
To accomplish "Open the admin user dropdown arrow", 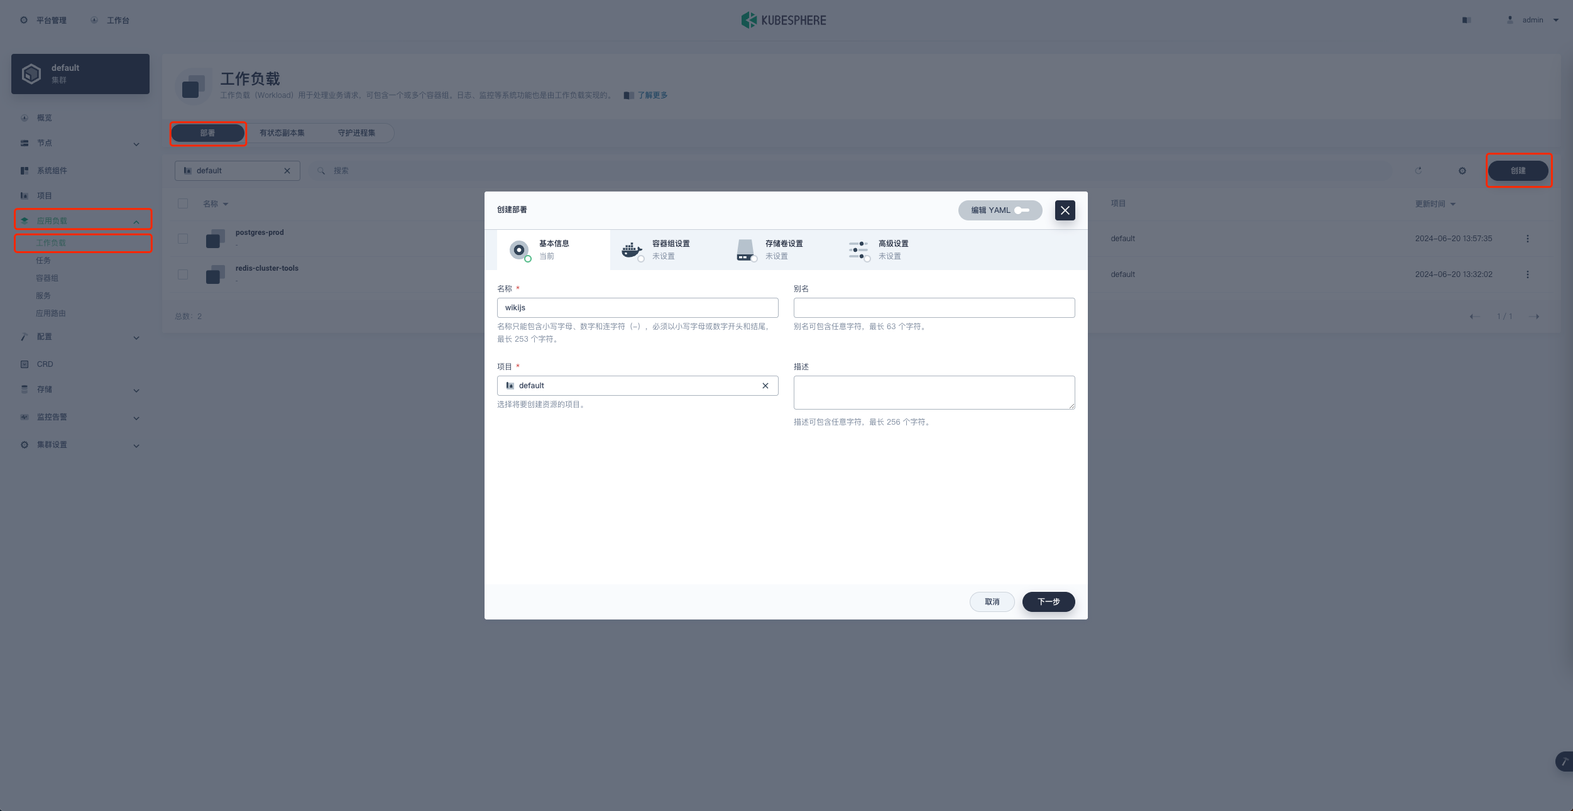I will (x=1556, y=20).
